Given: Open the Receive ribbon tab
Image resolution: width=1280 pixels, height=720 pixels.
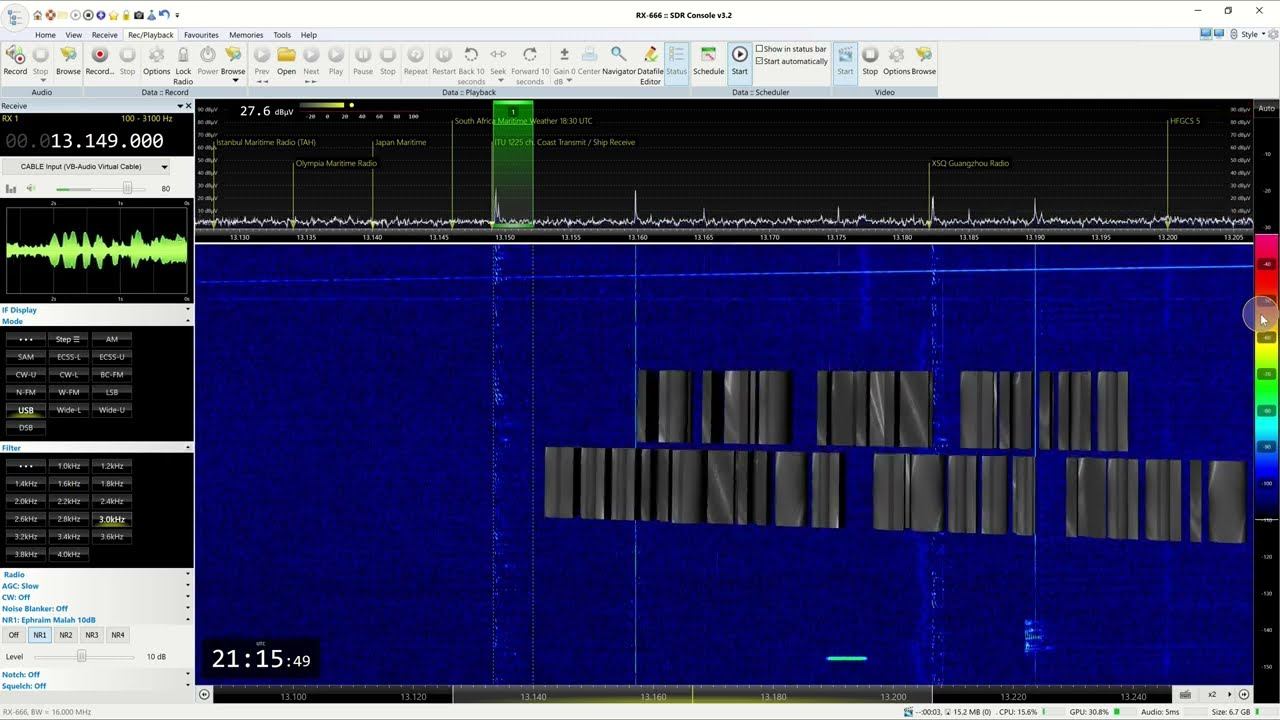Looking at the screenshot, I should (x=105, y=35).
